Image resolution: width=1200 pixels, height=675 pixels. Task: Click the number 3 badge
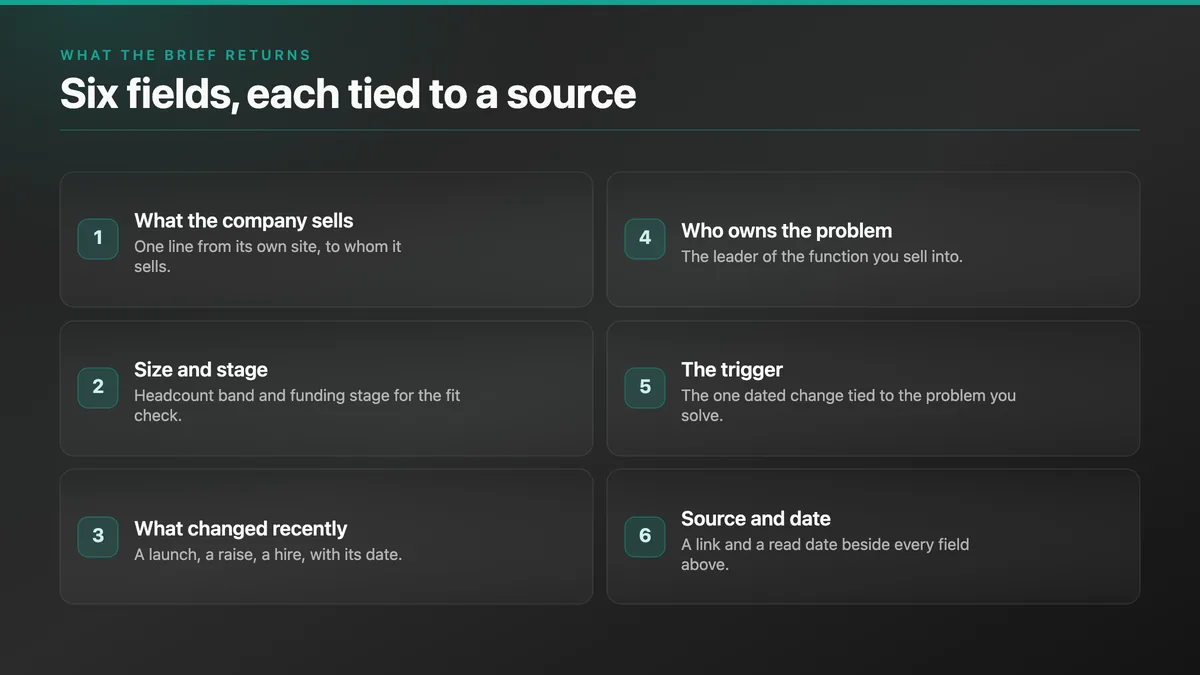[x=98, y=536]
